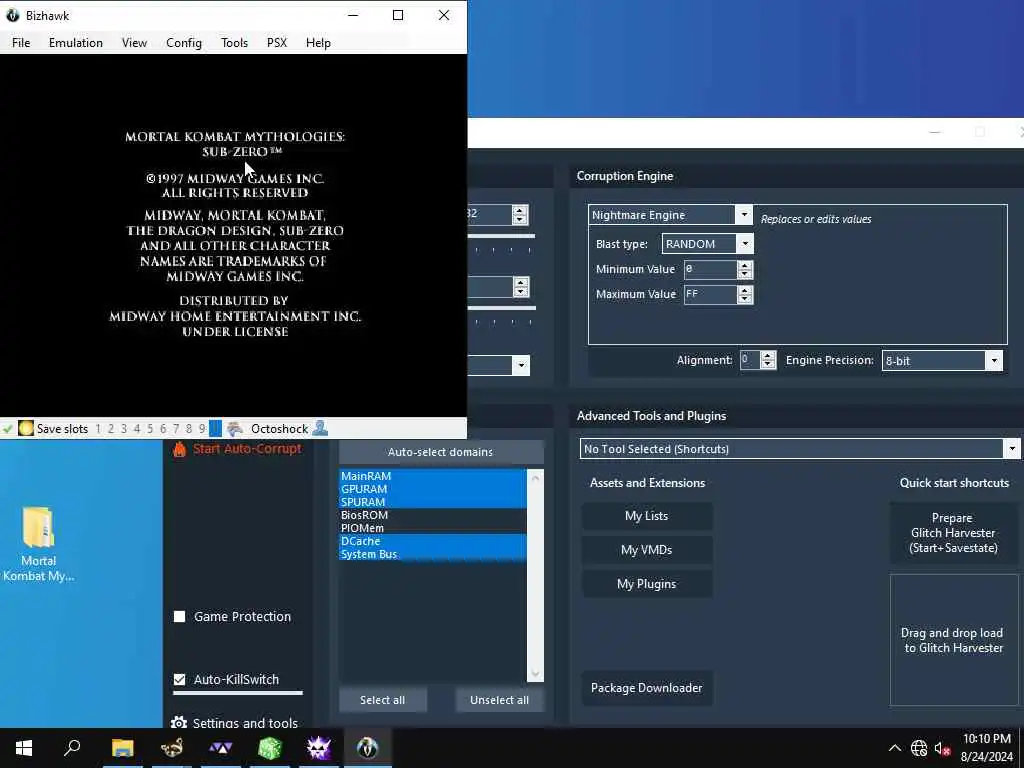This screenshot has height=768, width=1024.
Task: Open Mortal Kombat My... desktop folder
Action: click(x=38, y=543)
